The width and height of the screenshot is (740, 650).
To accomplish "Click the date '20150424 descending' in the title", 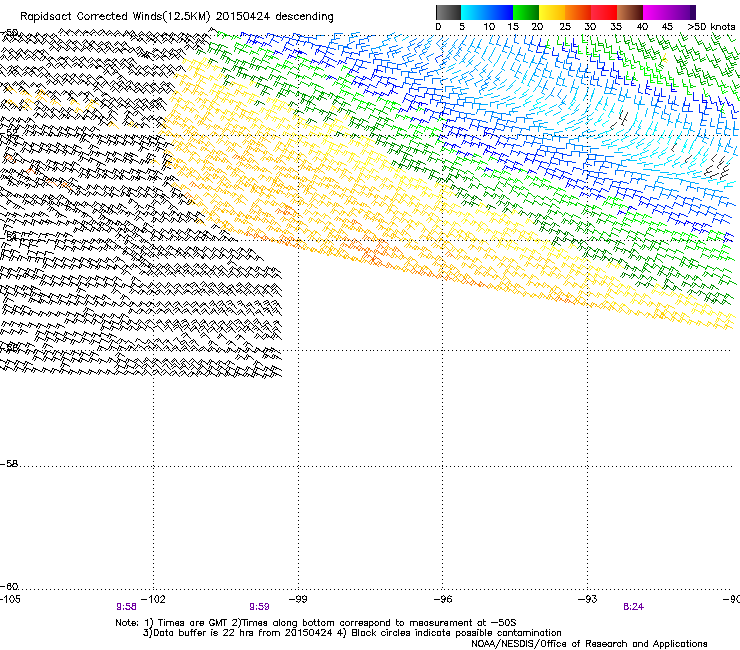I will pyautogui.click(x=274, y=17).
